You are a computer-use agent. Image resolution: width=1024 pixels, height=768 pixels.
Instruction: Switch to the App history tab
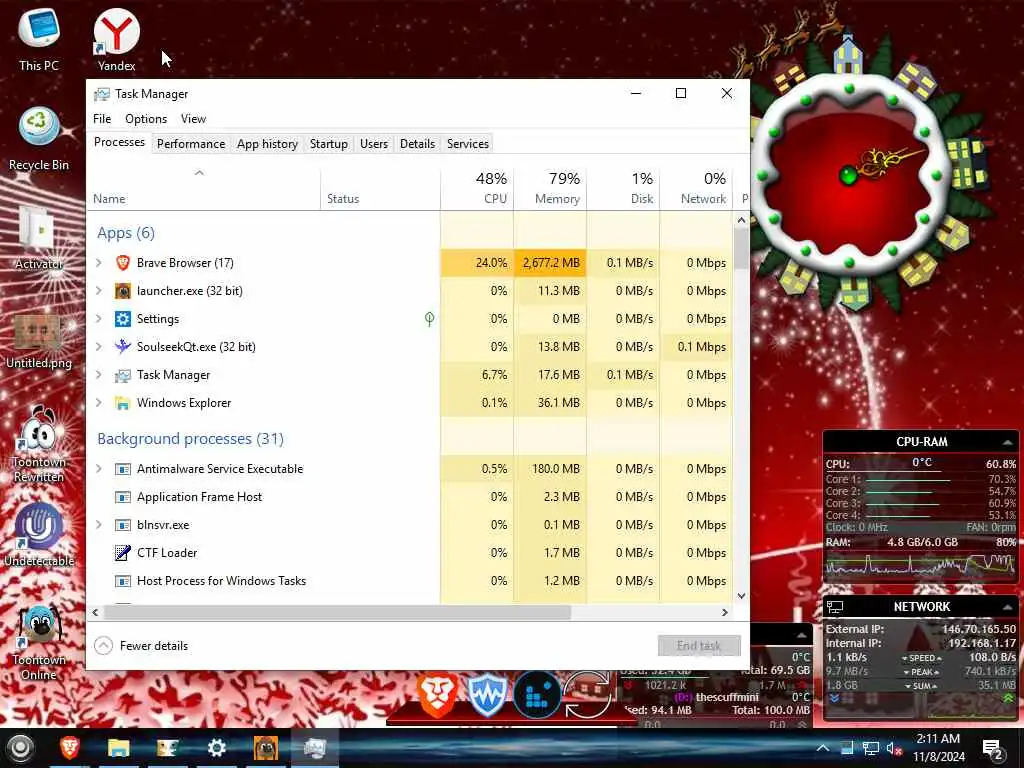point(267,144)
